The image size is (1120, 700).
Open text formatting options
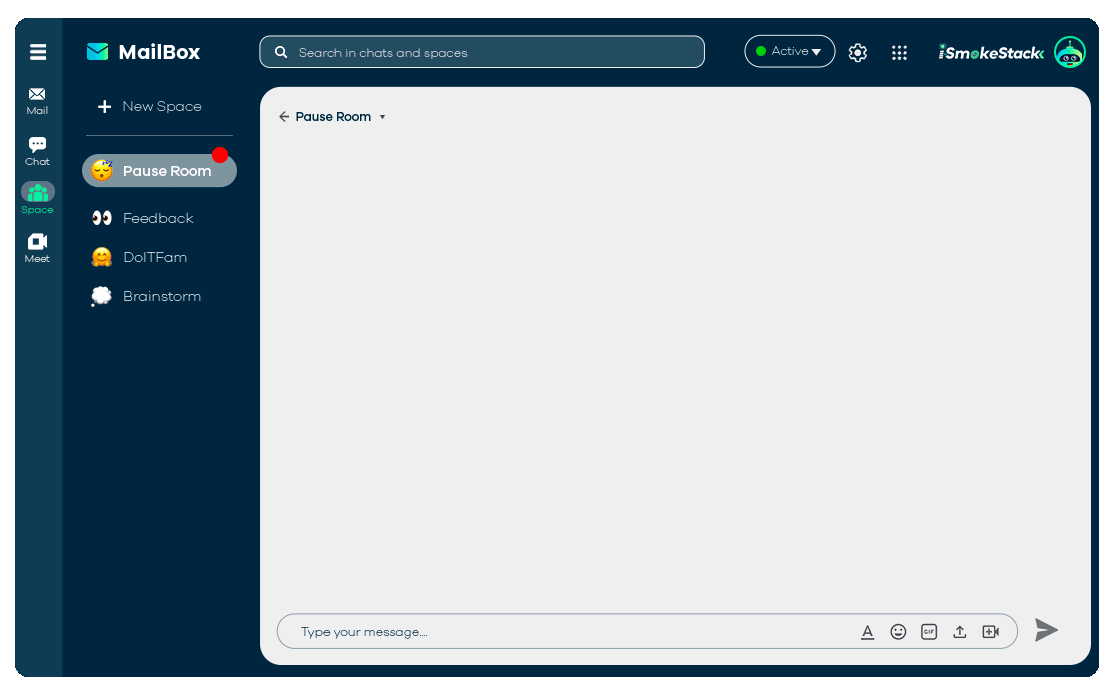pyautogui.click(x=867, y=632)
